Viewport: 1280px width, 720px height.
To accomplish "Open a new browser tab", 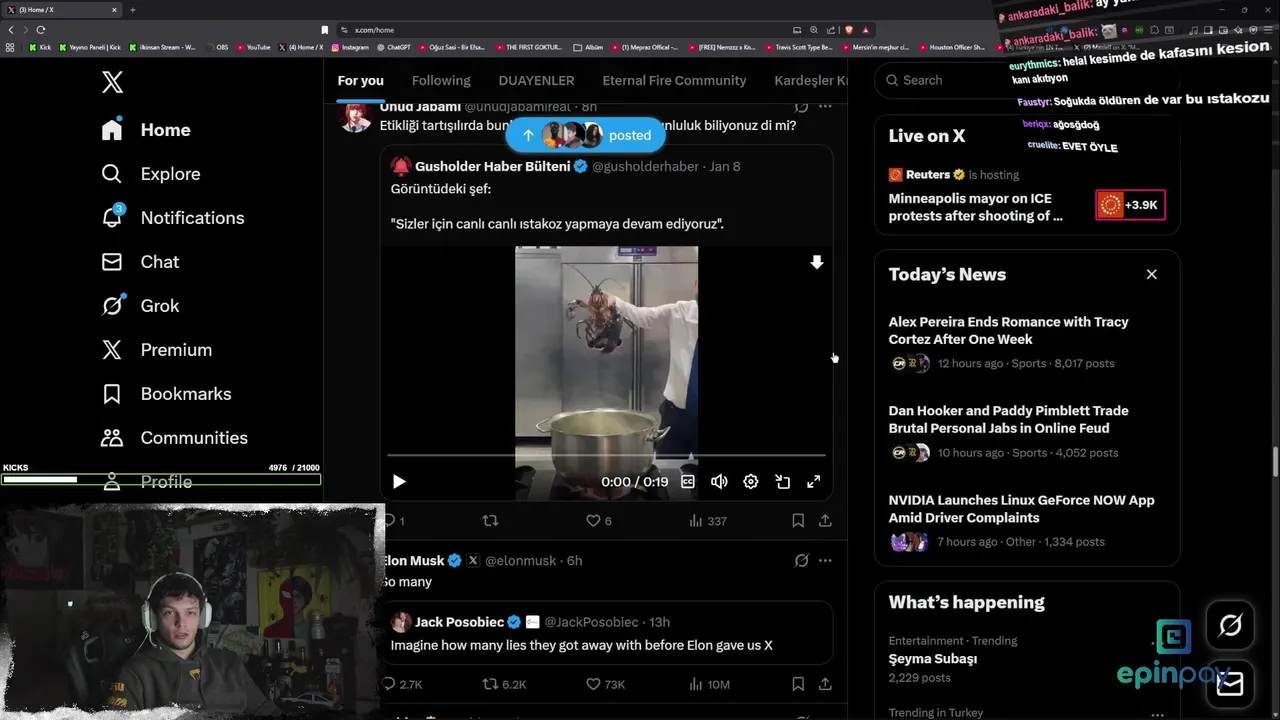I will (x=132, y=10).
